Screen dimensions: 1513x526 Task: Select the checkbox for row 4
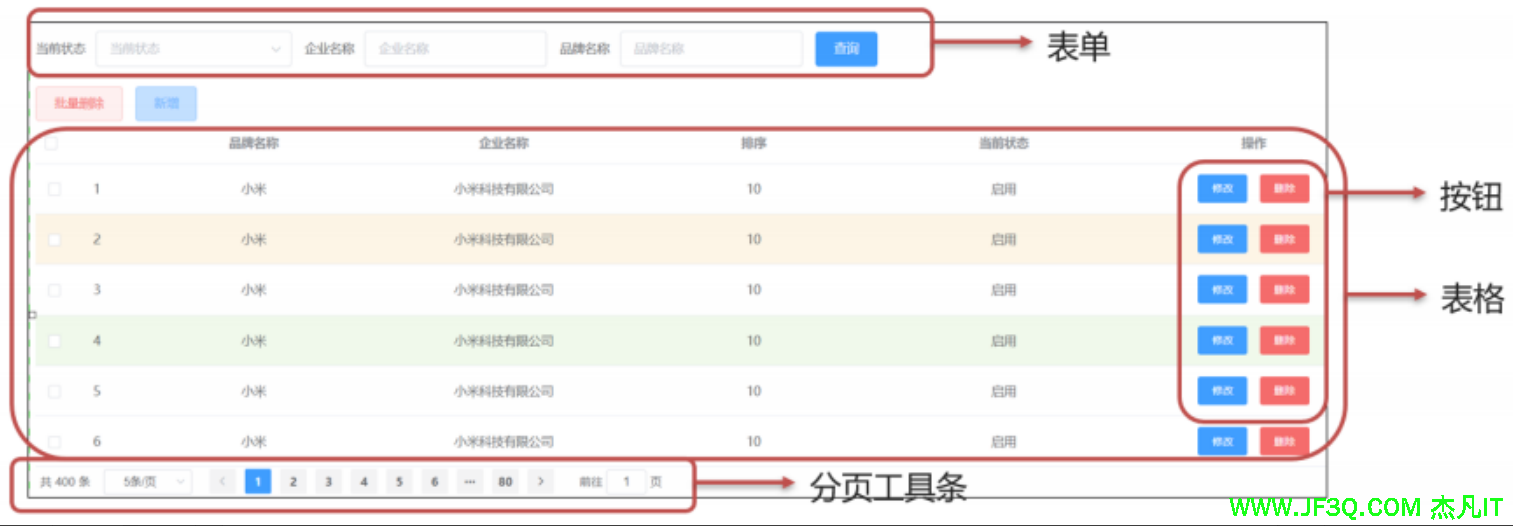coord(54,341)
